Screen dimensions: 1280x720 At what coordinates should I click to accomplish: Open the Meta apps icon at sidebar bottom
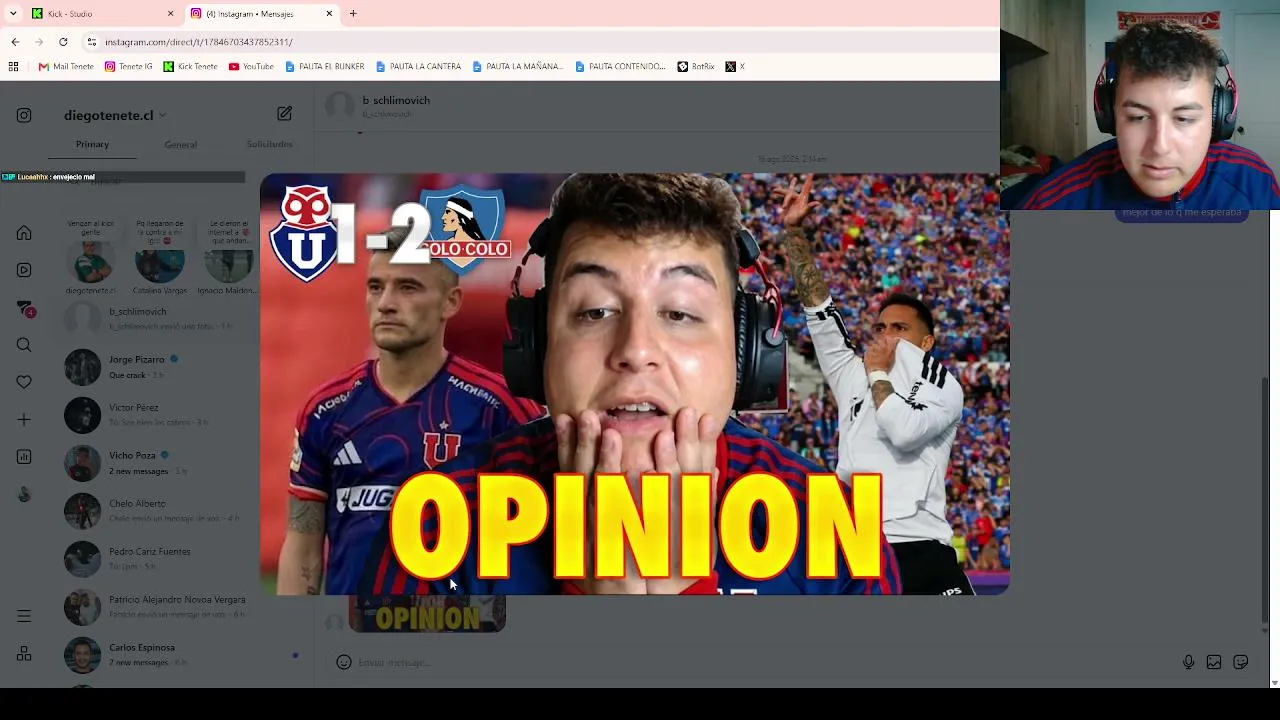24,654
